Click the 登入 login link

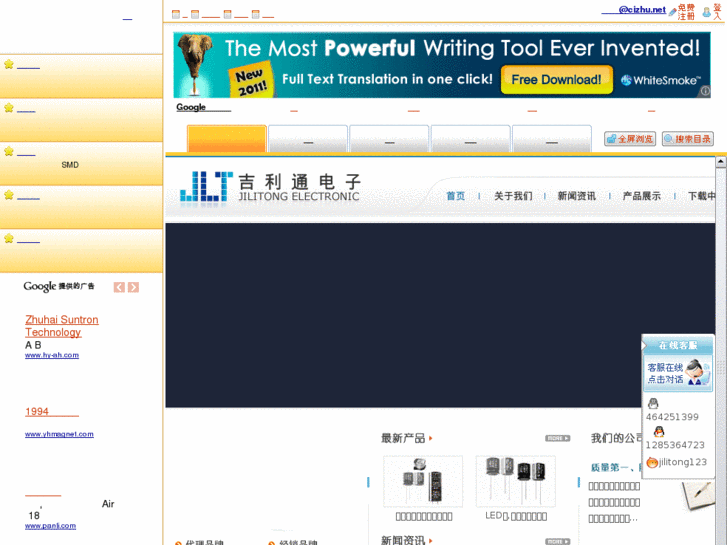(717, 12)
